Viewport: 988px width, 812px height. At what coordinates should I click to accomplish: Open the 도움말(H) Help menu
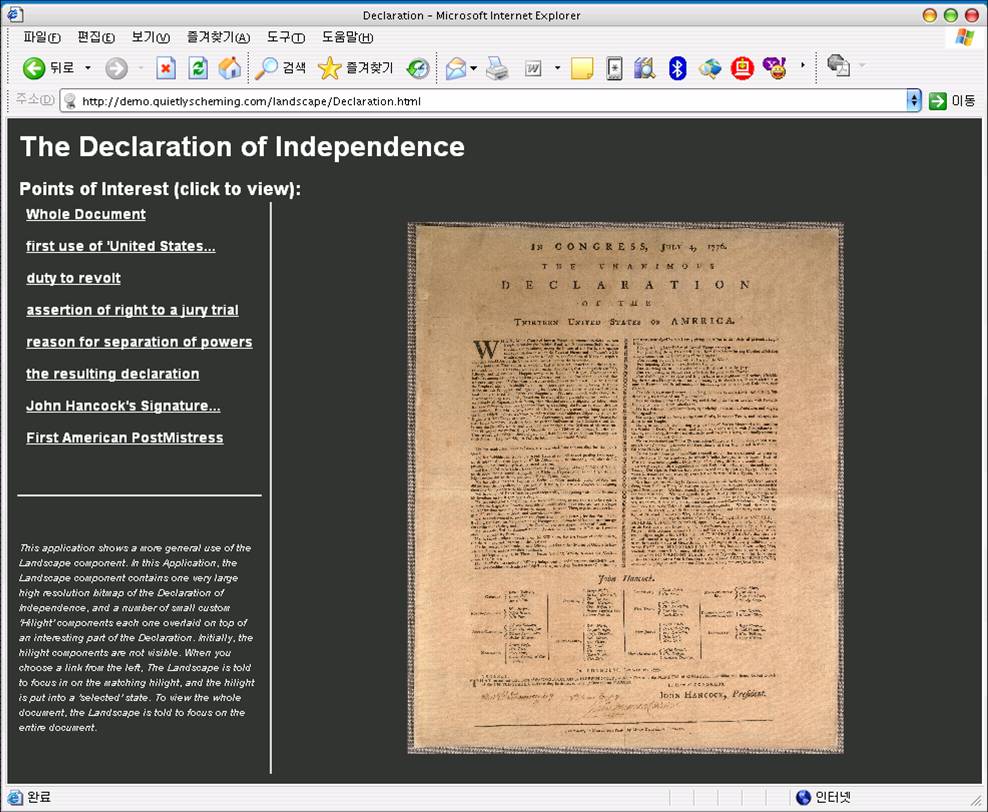347,37
